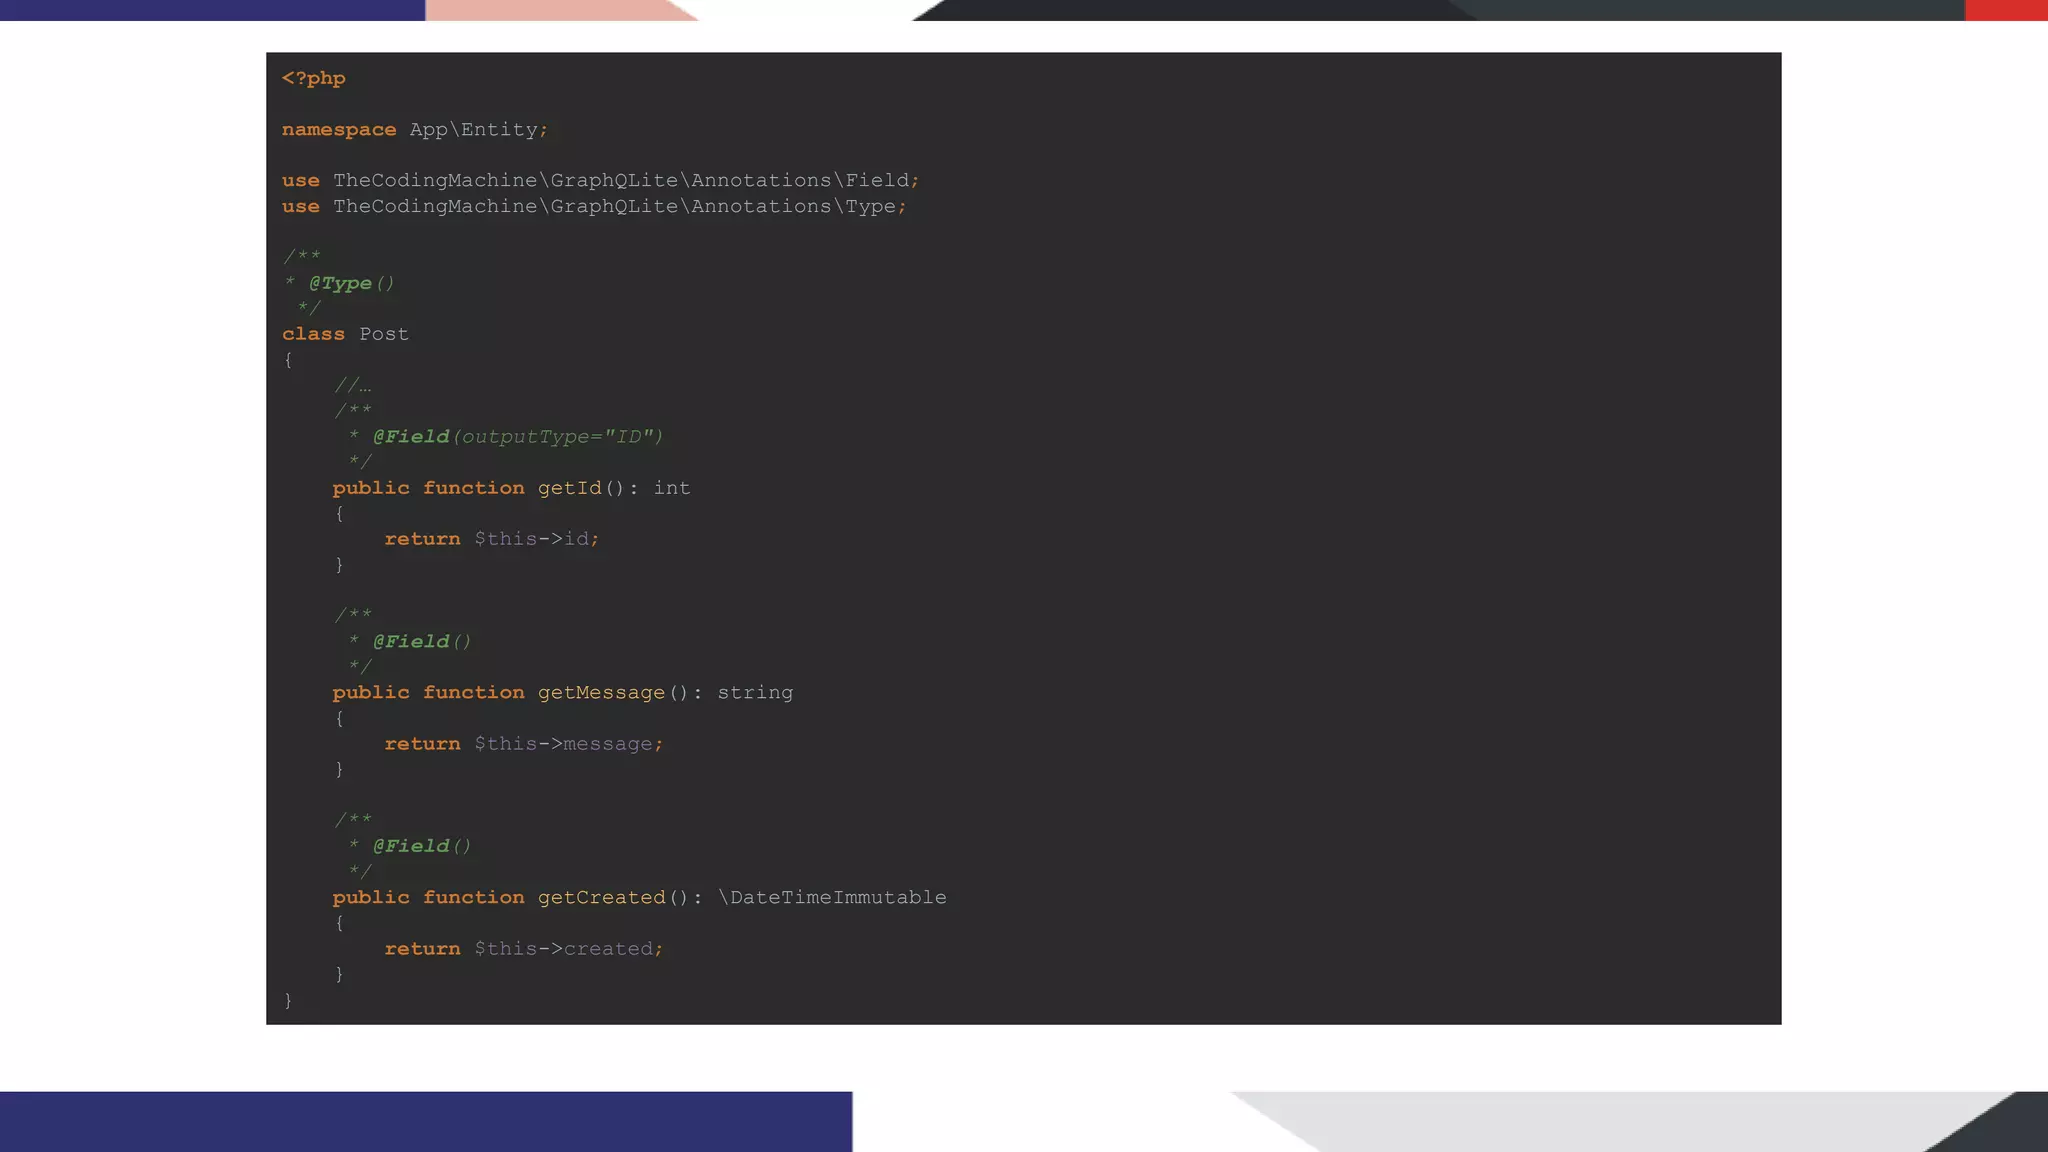Screen dimensions: 2048x1152
Task: Click the use statement ending with Annotations\Field
Action: tap(600, 181)
